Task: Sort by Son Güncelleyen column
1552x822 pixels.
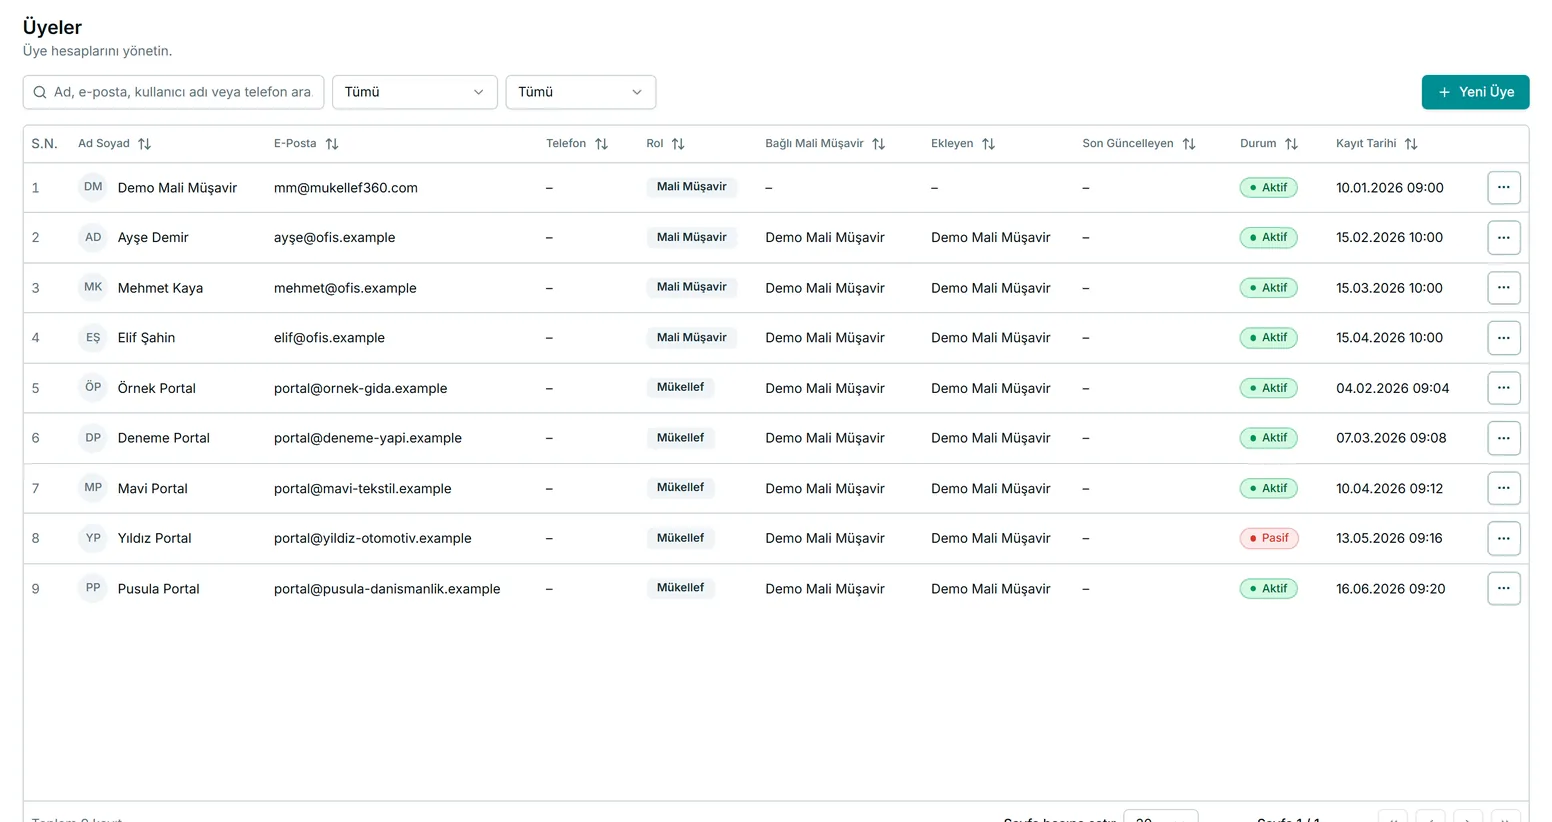Action: (x=1189, y=144)
